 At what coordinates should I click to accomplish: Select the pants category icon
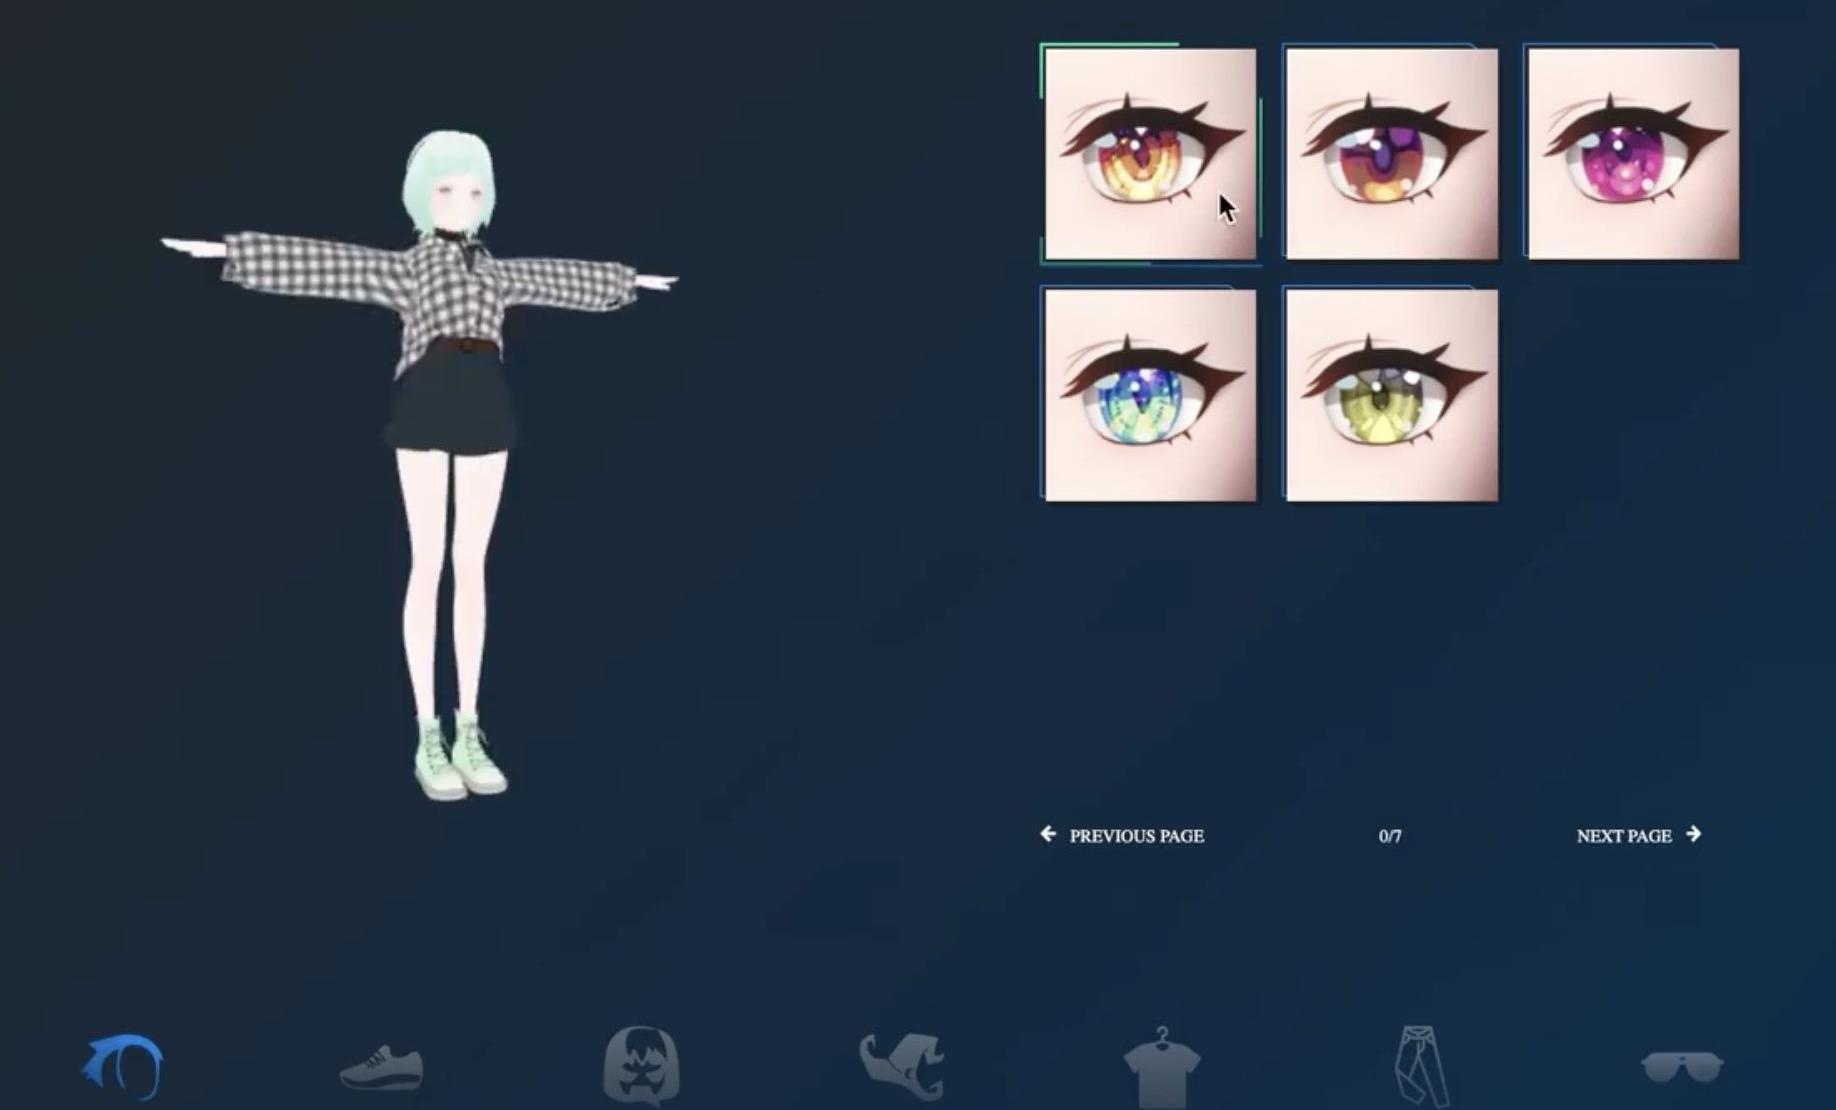point(1420,1066)
